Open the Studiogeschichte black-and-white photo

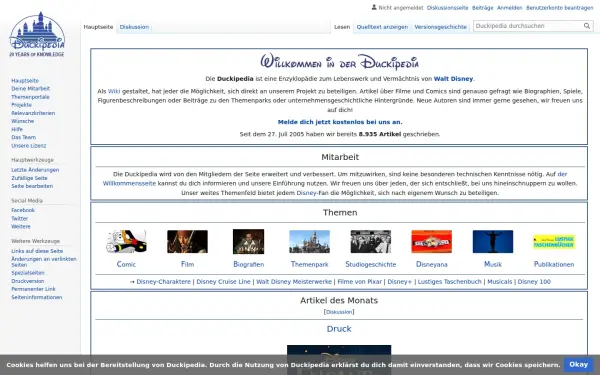coord(370,241)
